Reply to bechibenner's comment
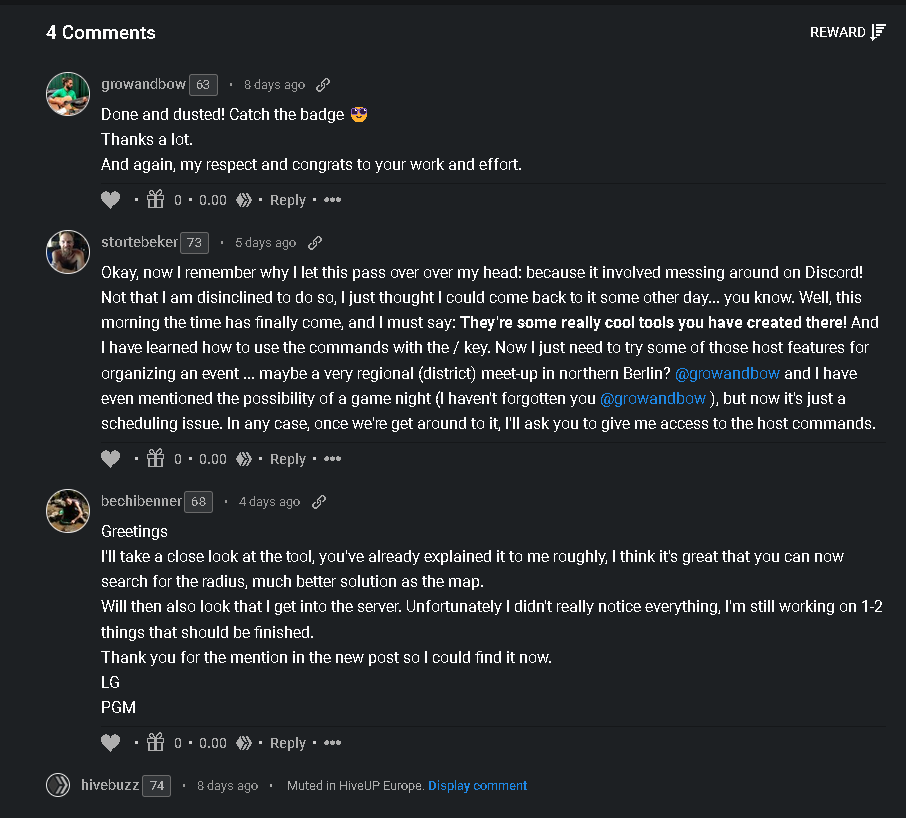 click(288, 743)
